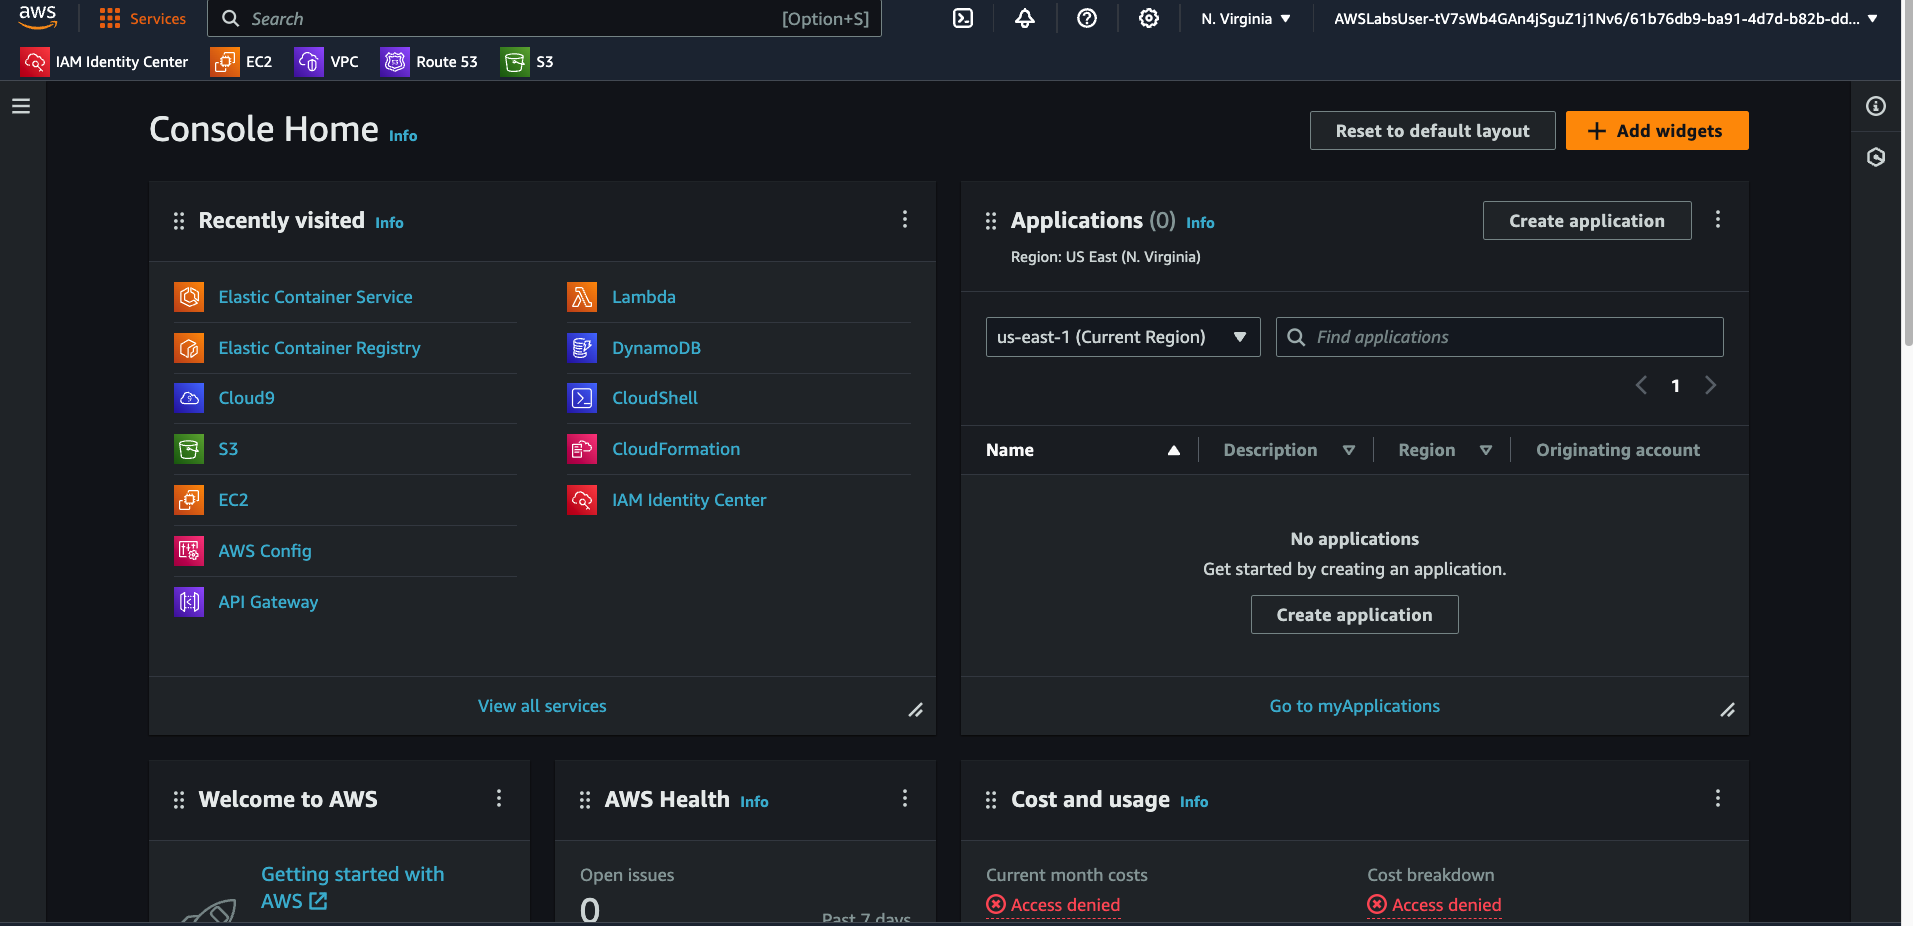Click the API Gateway service icon
1913x926 pixels.
click(189, 602)
